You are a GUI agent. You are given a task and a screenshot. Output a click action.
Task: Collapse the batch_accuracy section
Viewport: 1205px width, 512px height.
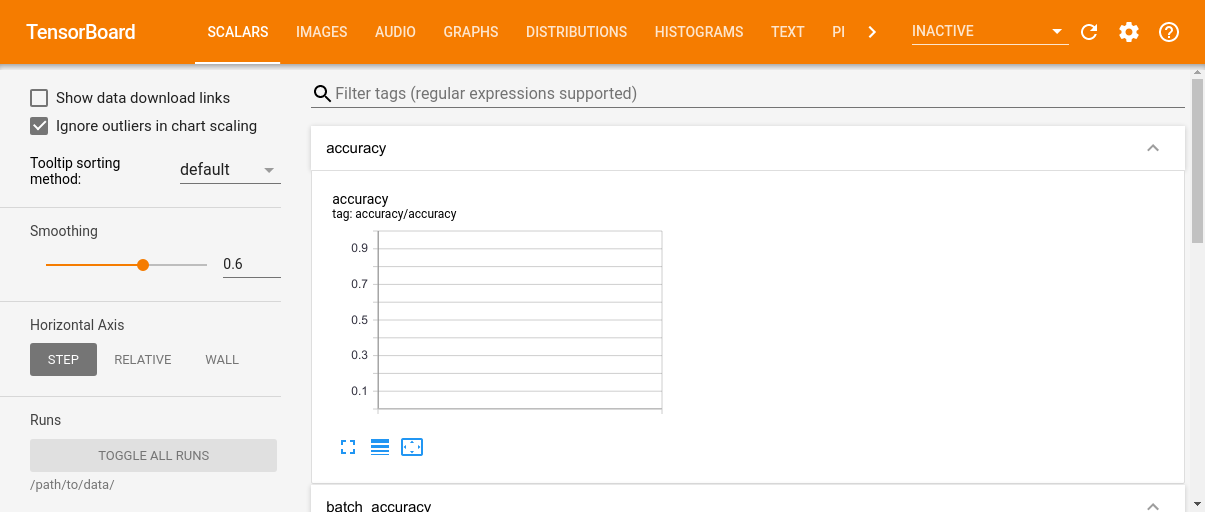click(x=1152, y=506)
